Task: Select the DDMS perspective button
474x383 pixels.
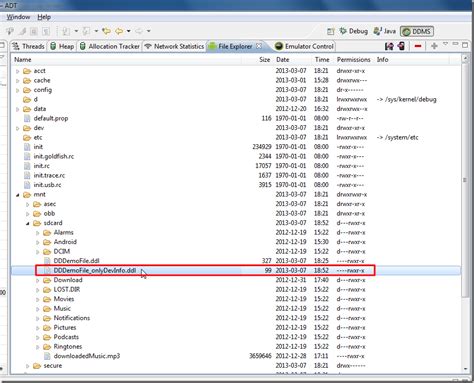Action: click(x=417, y=31)
